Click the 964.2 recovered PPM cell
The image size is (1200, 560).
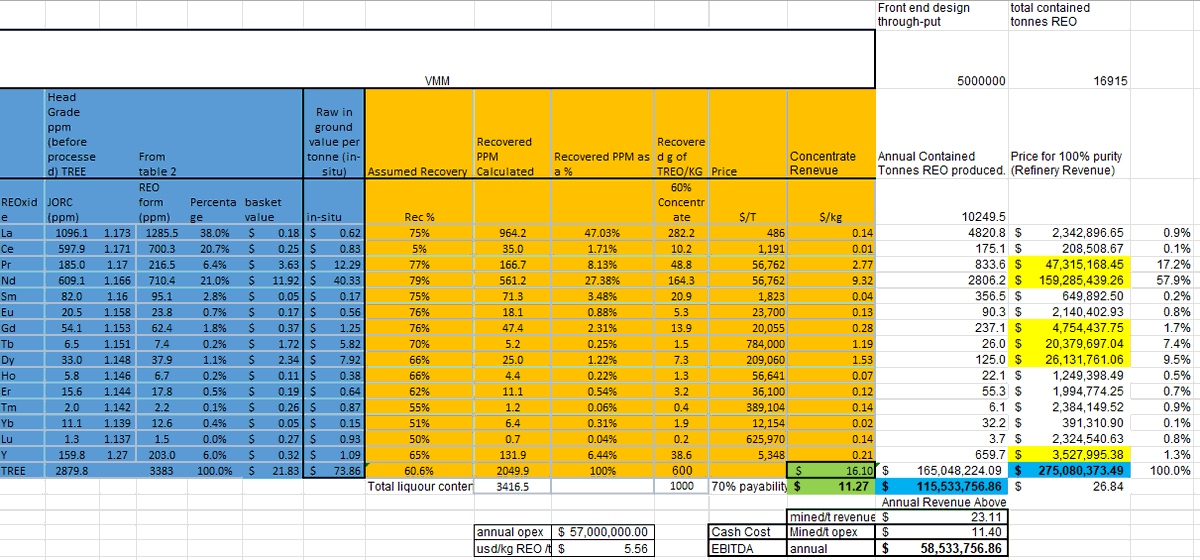tap(512, 232)
